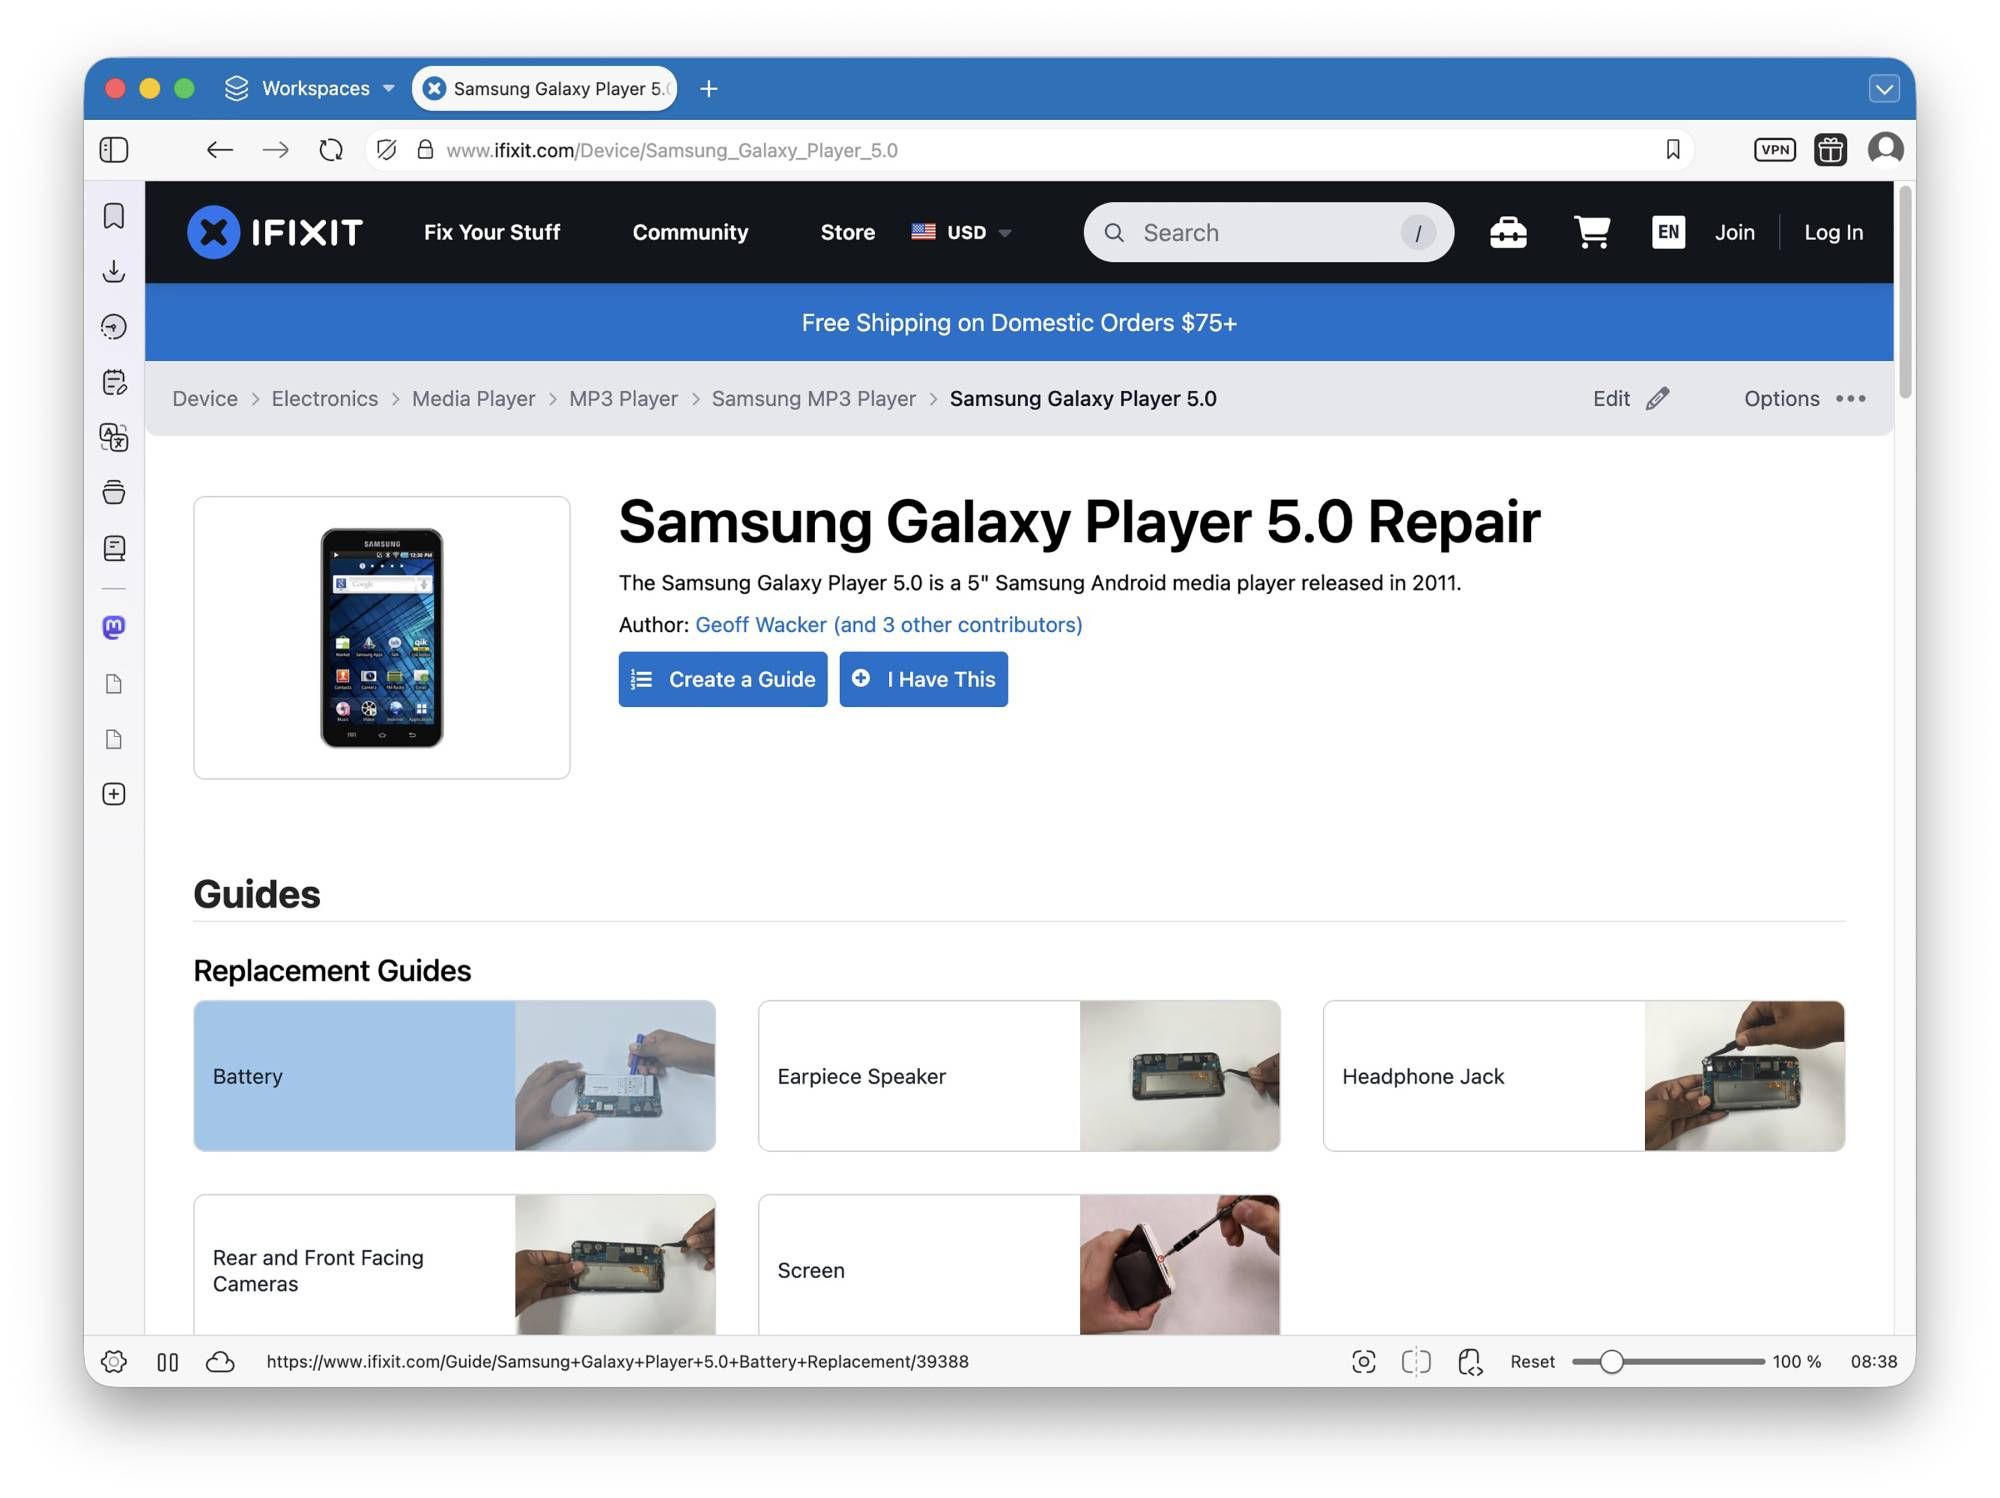Open the shopping cart
2000x1498 pixels.
(x=1591, y=232)
